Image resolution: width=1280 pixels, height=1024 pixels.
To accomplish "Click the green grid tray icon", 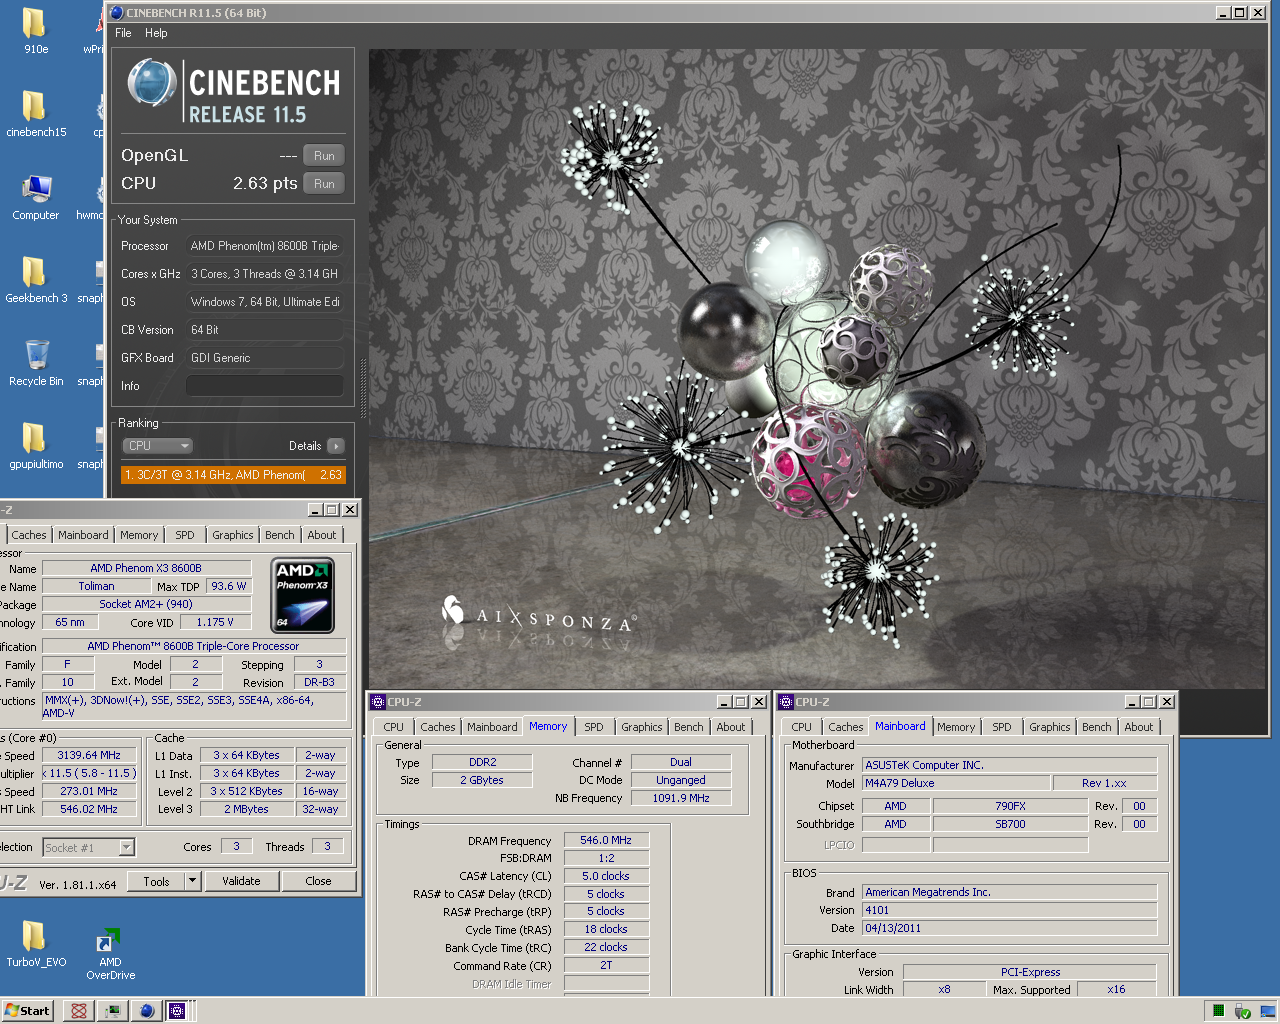I will (x=1218, y=1010).
